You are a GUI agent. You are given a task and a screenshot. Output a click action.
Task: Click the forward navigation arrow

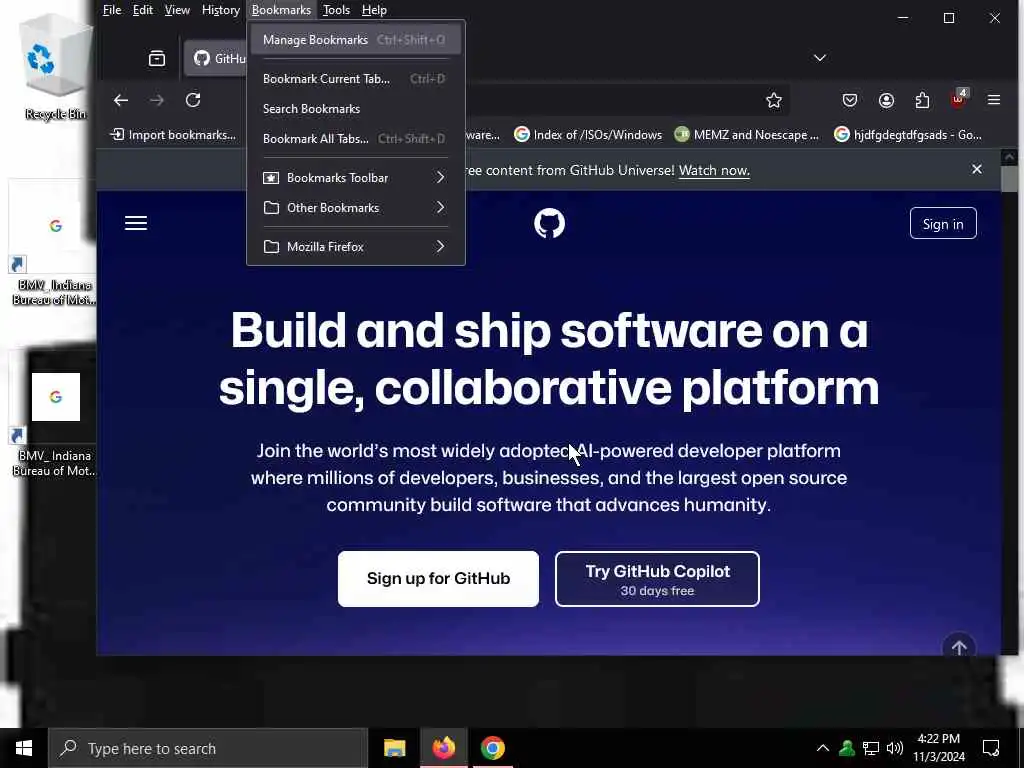pos(157,100)
